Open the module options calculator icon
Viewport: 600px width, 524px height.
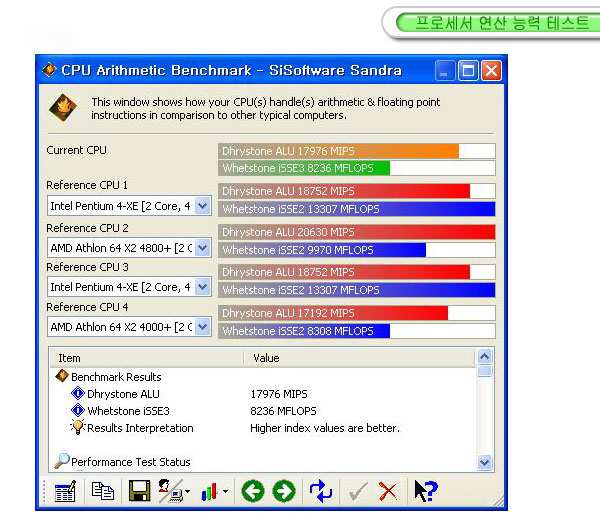coord(65,491)
